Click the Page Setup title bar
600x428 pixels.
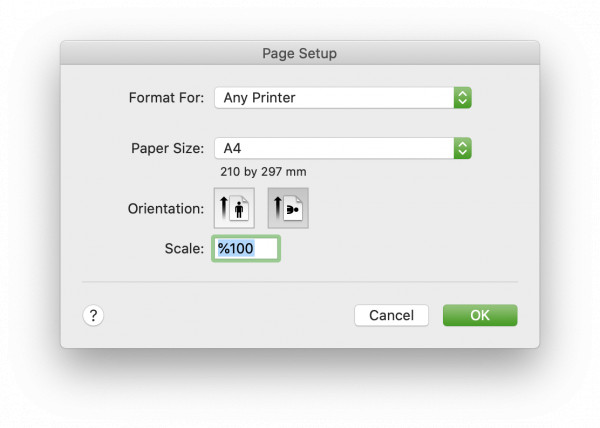pos(300,53)
